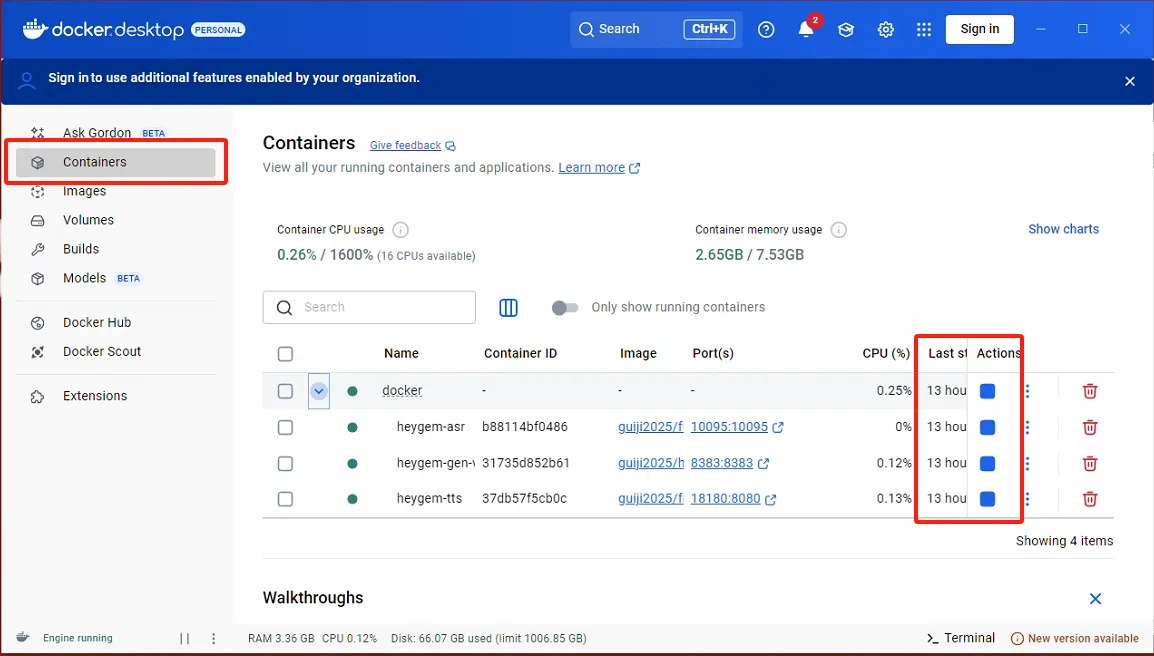Open the apps grid icon
This screenshot has height=656, width=1154.
(924, 29)
